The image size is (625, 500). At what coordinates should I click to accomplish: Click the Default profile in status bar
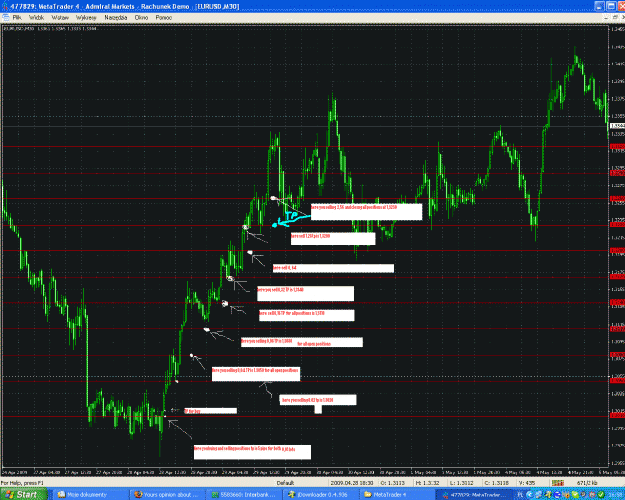(x=285, y=483)
